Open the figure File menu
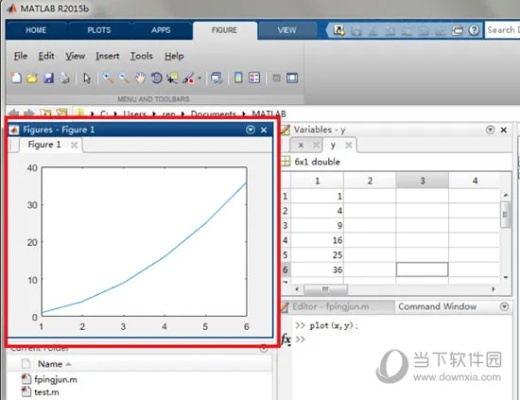 coord(20,56)
